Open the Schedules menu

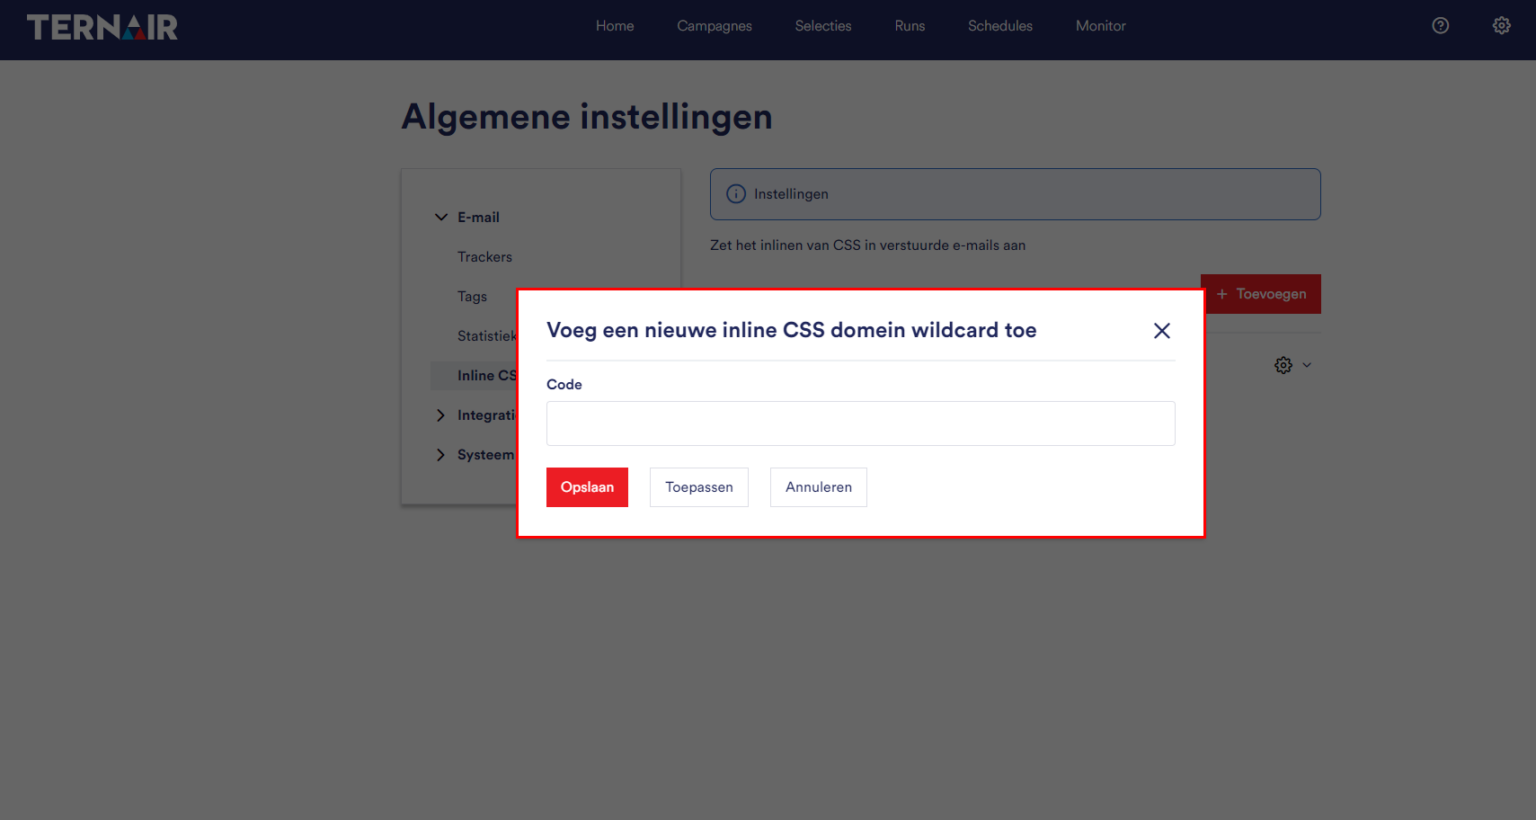tap(1000, 26)
